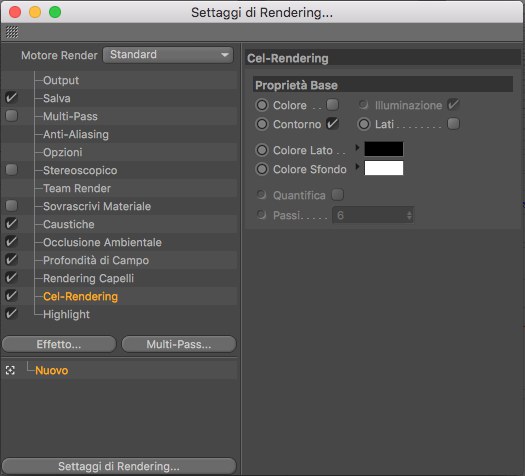Open the black Colore Lato swatch
The height and width of the screenshot is (476, 525).
[x=384, y=149]
